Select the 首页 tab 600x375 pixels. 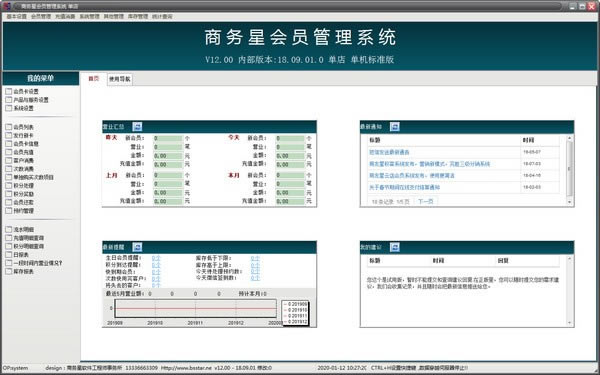(x=94, y=79)
